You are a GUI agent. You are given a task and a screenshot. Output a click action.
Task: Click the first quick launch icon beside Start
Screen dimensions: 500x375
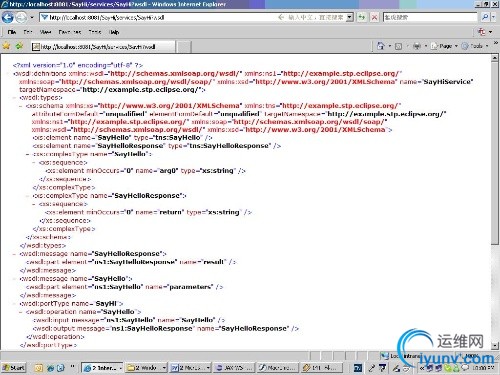coord(39,368)
